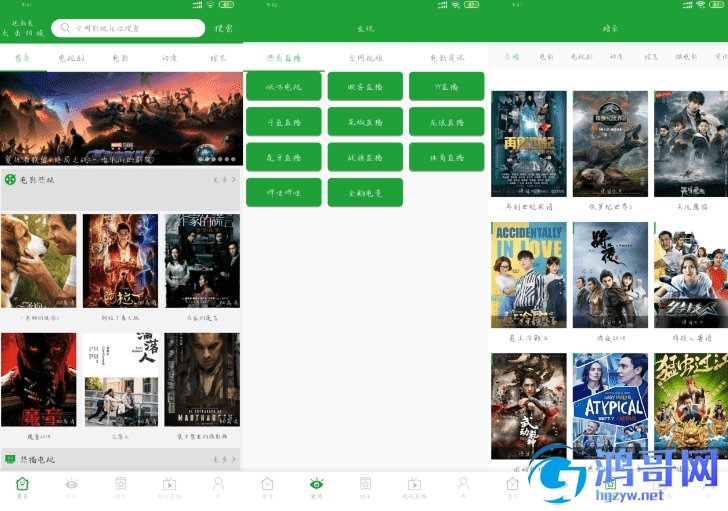The width and height of the screenshot is (728, 511).
Task: Open the 花椒直播 live channel button
Action: pyautogui.click(x=365, y=122)
